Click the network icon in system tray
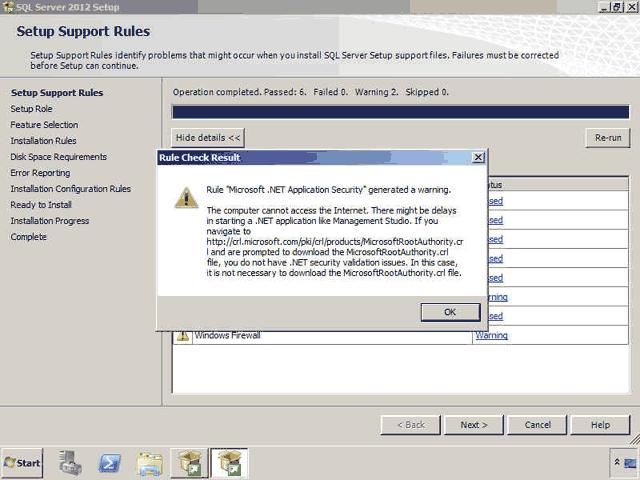The width and height of the screenshot is (640, 480). [x=630, y=463]
